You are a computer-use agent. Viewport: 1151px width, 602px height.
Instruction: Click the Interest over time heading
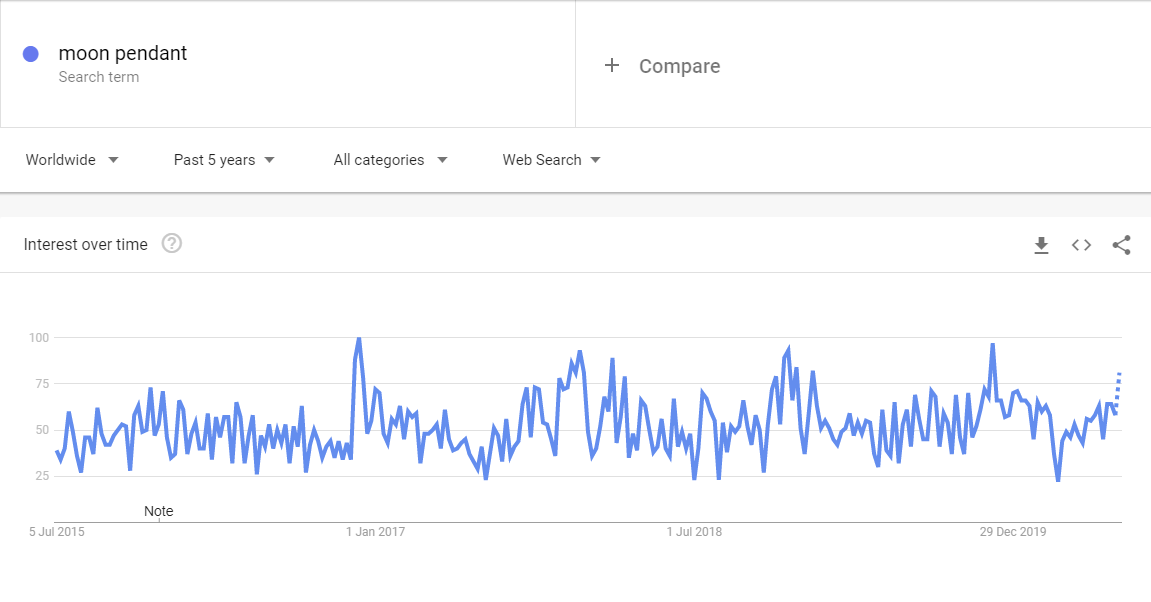click(x=85, y=244)
